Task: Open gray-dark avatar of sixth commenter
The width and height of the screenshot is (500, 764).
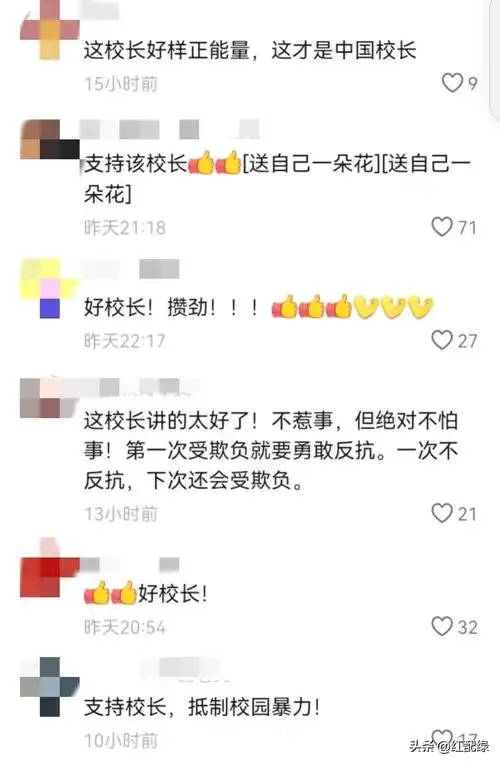Action: tap(50, 687)
